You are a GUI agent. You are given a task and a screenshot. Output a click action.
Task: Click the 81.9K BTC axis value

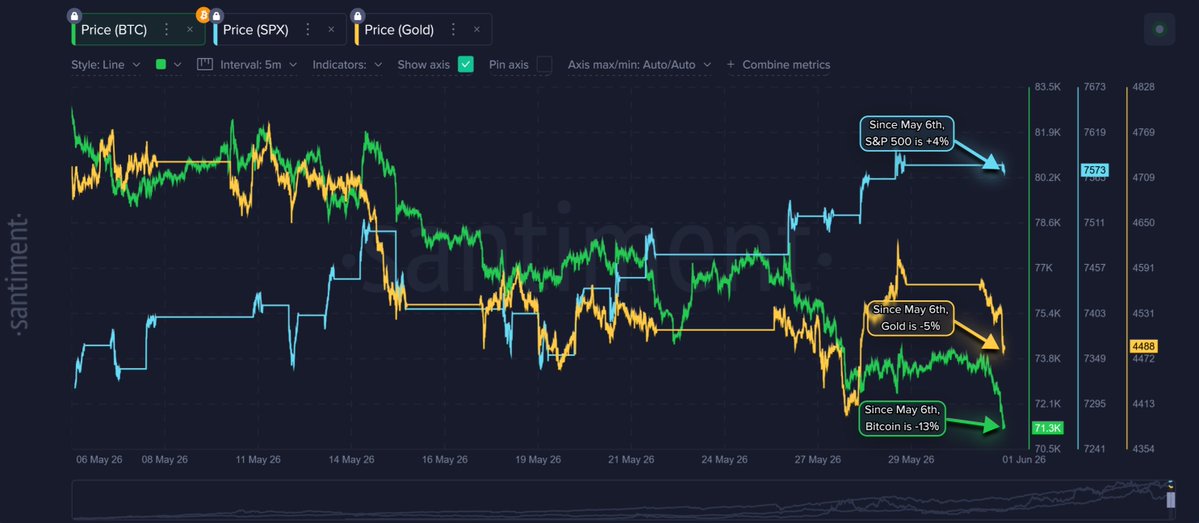[1048, 132]
